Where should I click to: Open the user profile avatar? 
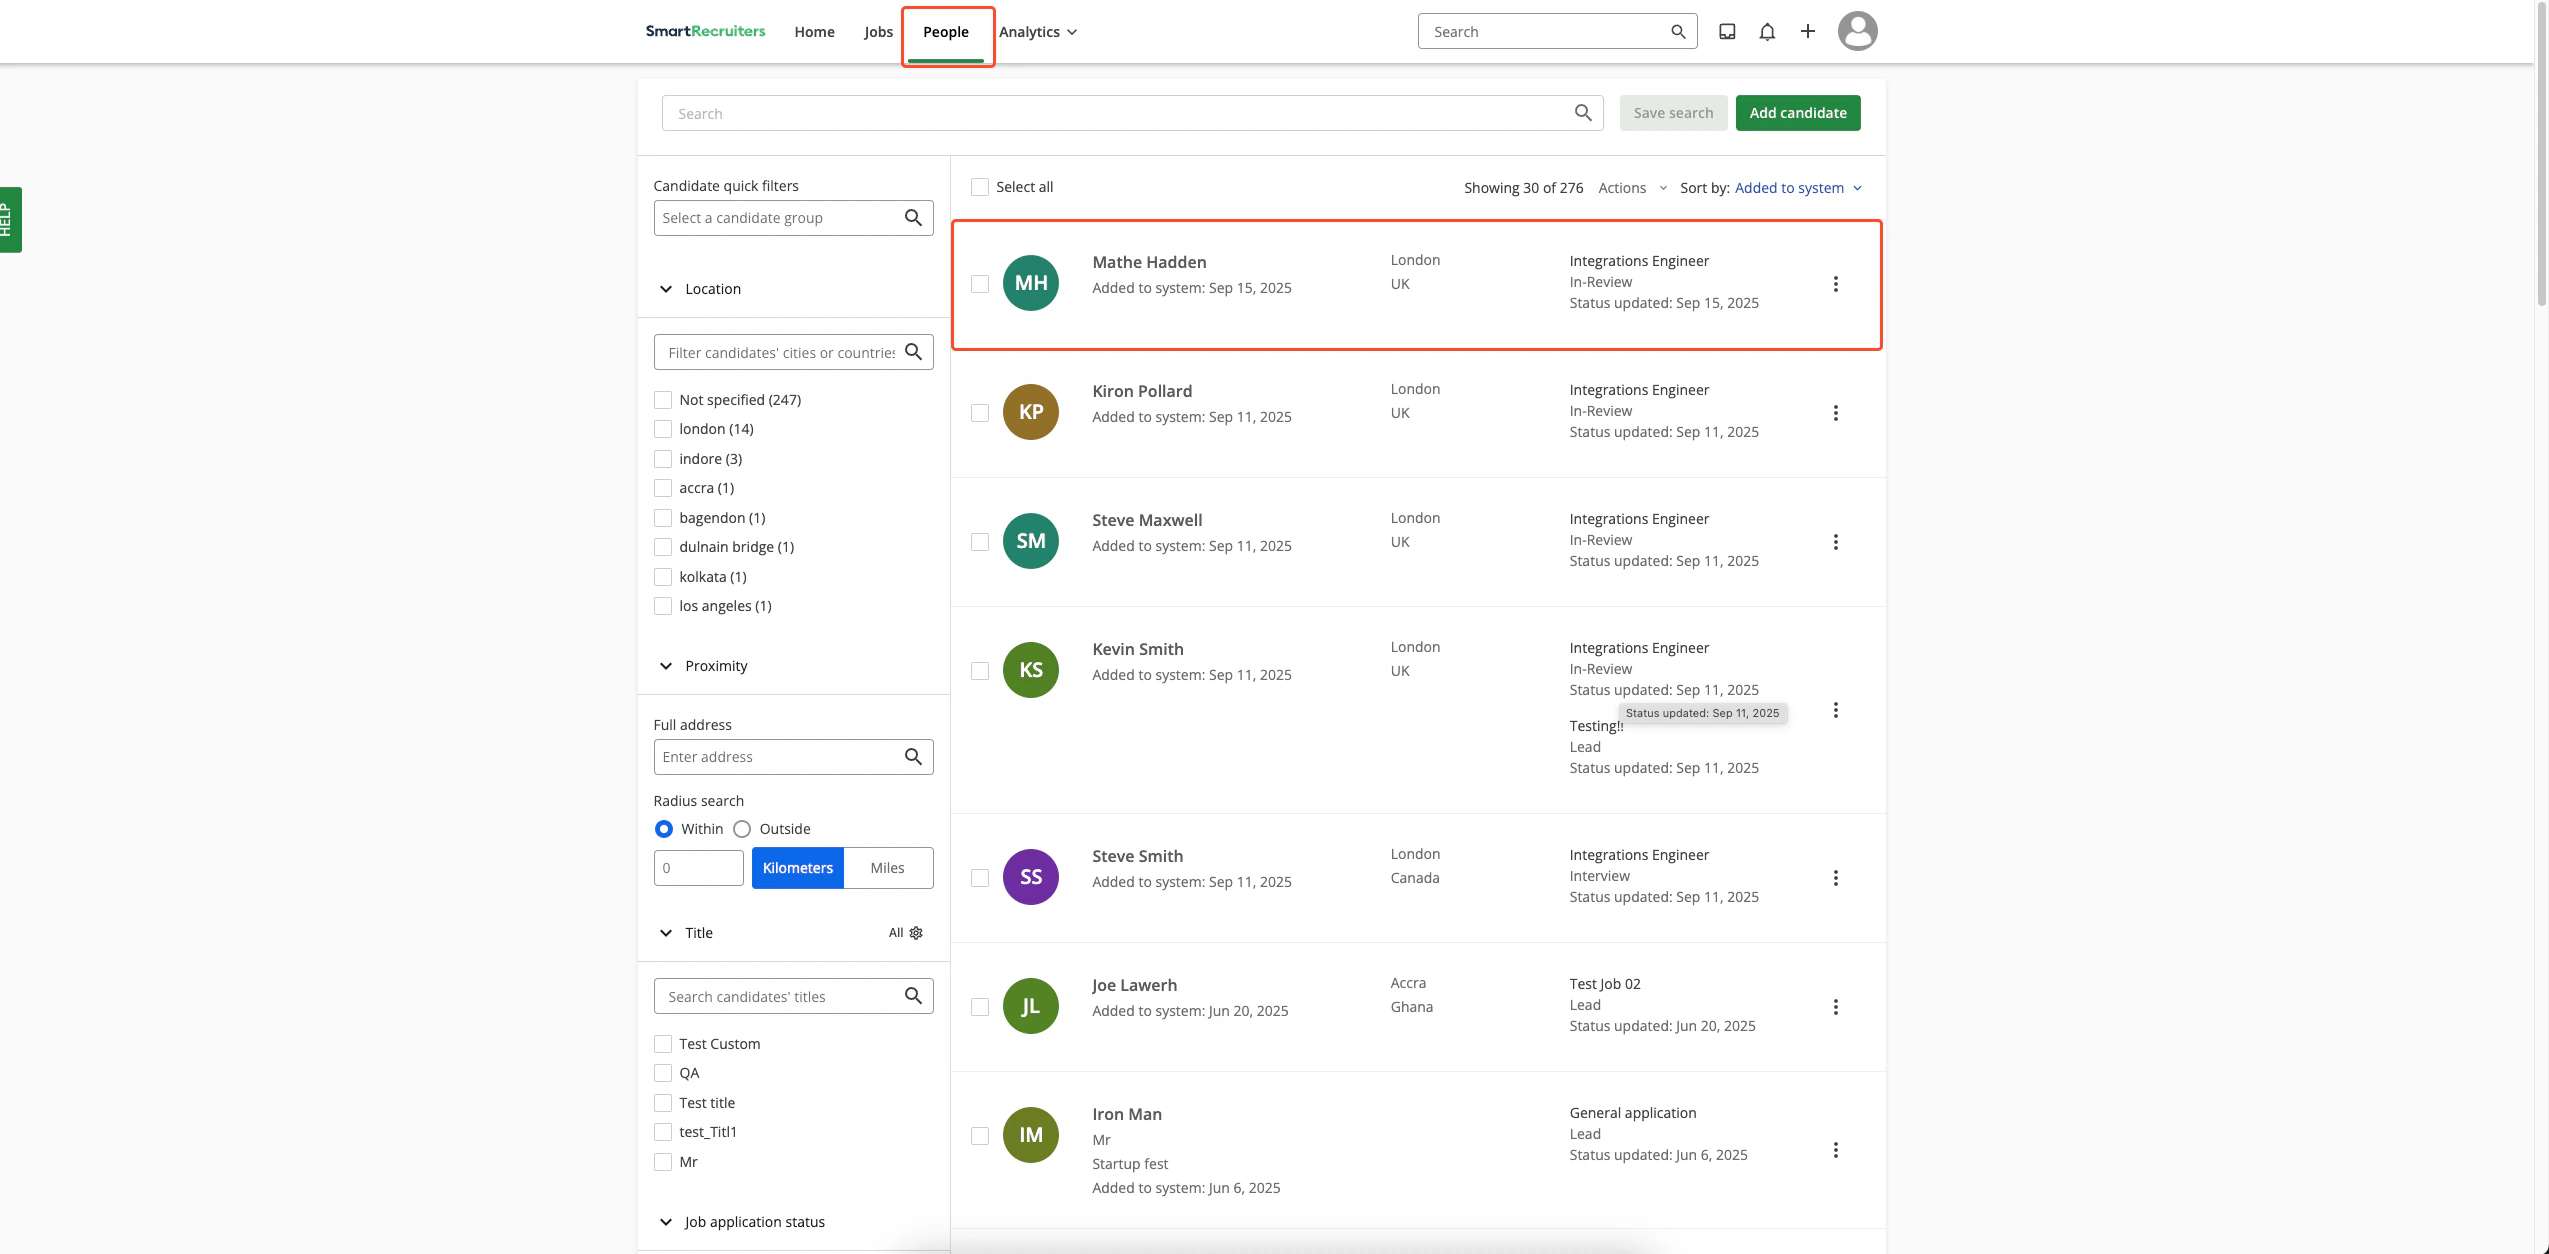pyautogui.click(x=1857, y=32)
